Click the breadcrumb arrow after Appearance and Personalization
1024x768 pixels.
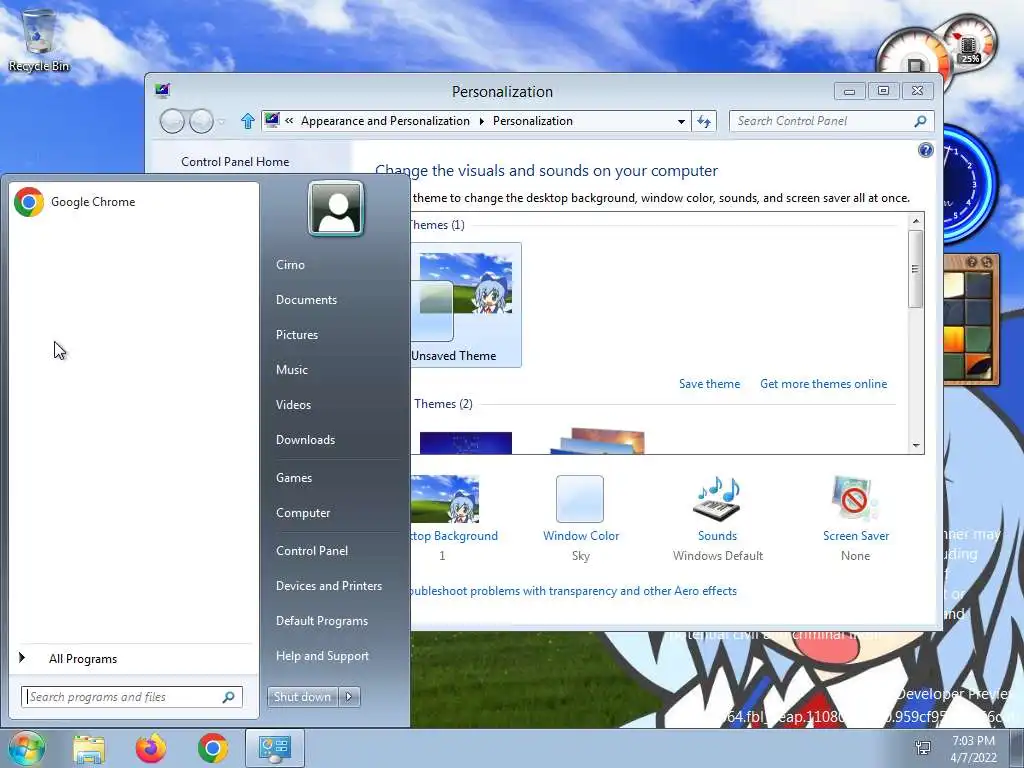click(x=481, y=121)
